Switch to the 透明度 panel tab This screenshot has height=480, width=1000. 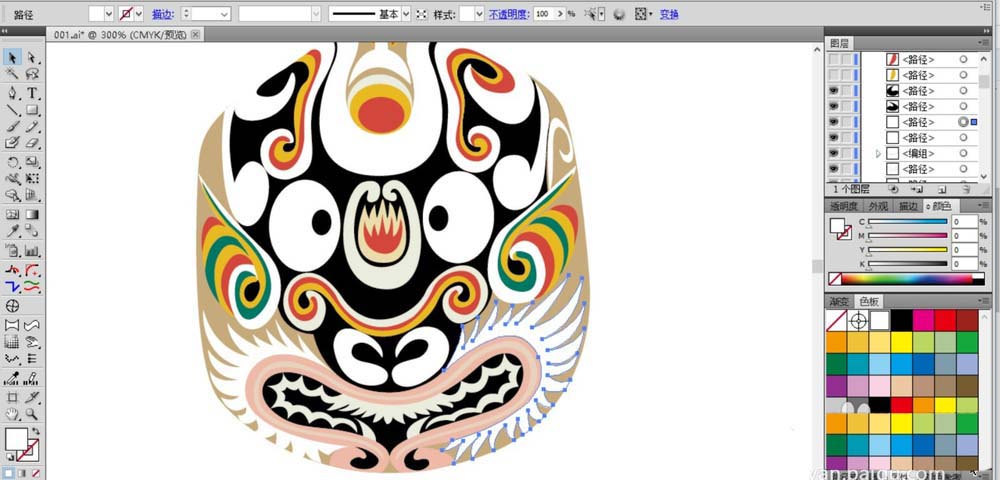[x=845, y=206]
